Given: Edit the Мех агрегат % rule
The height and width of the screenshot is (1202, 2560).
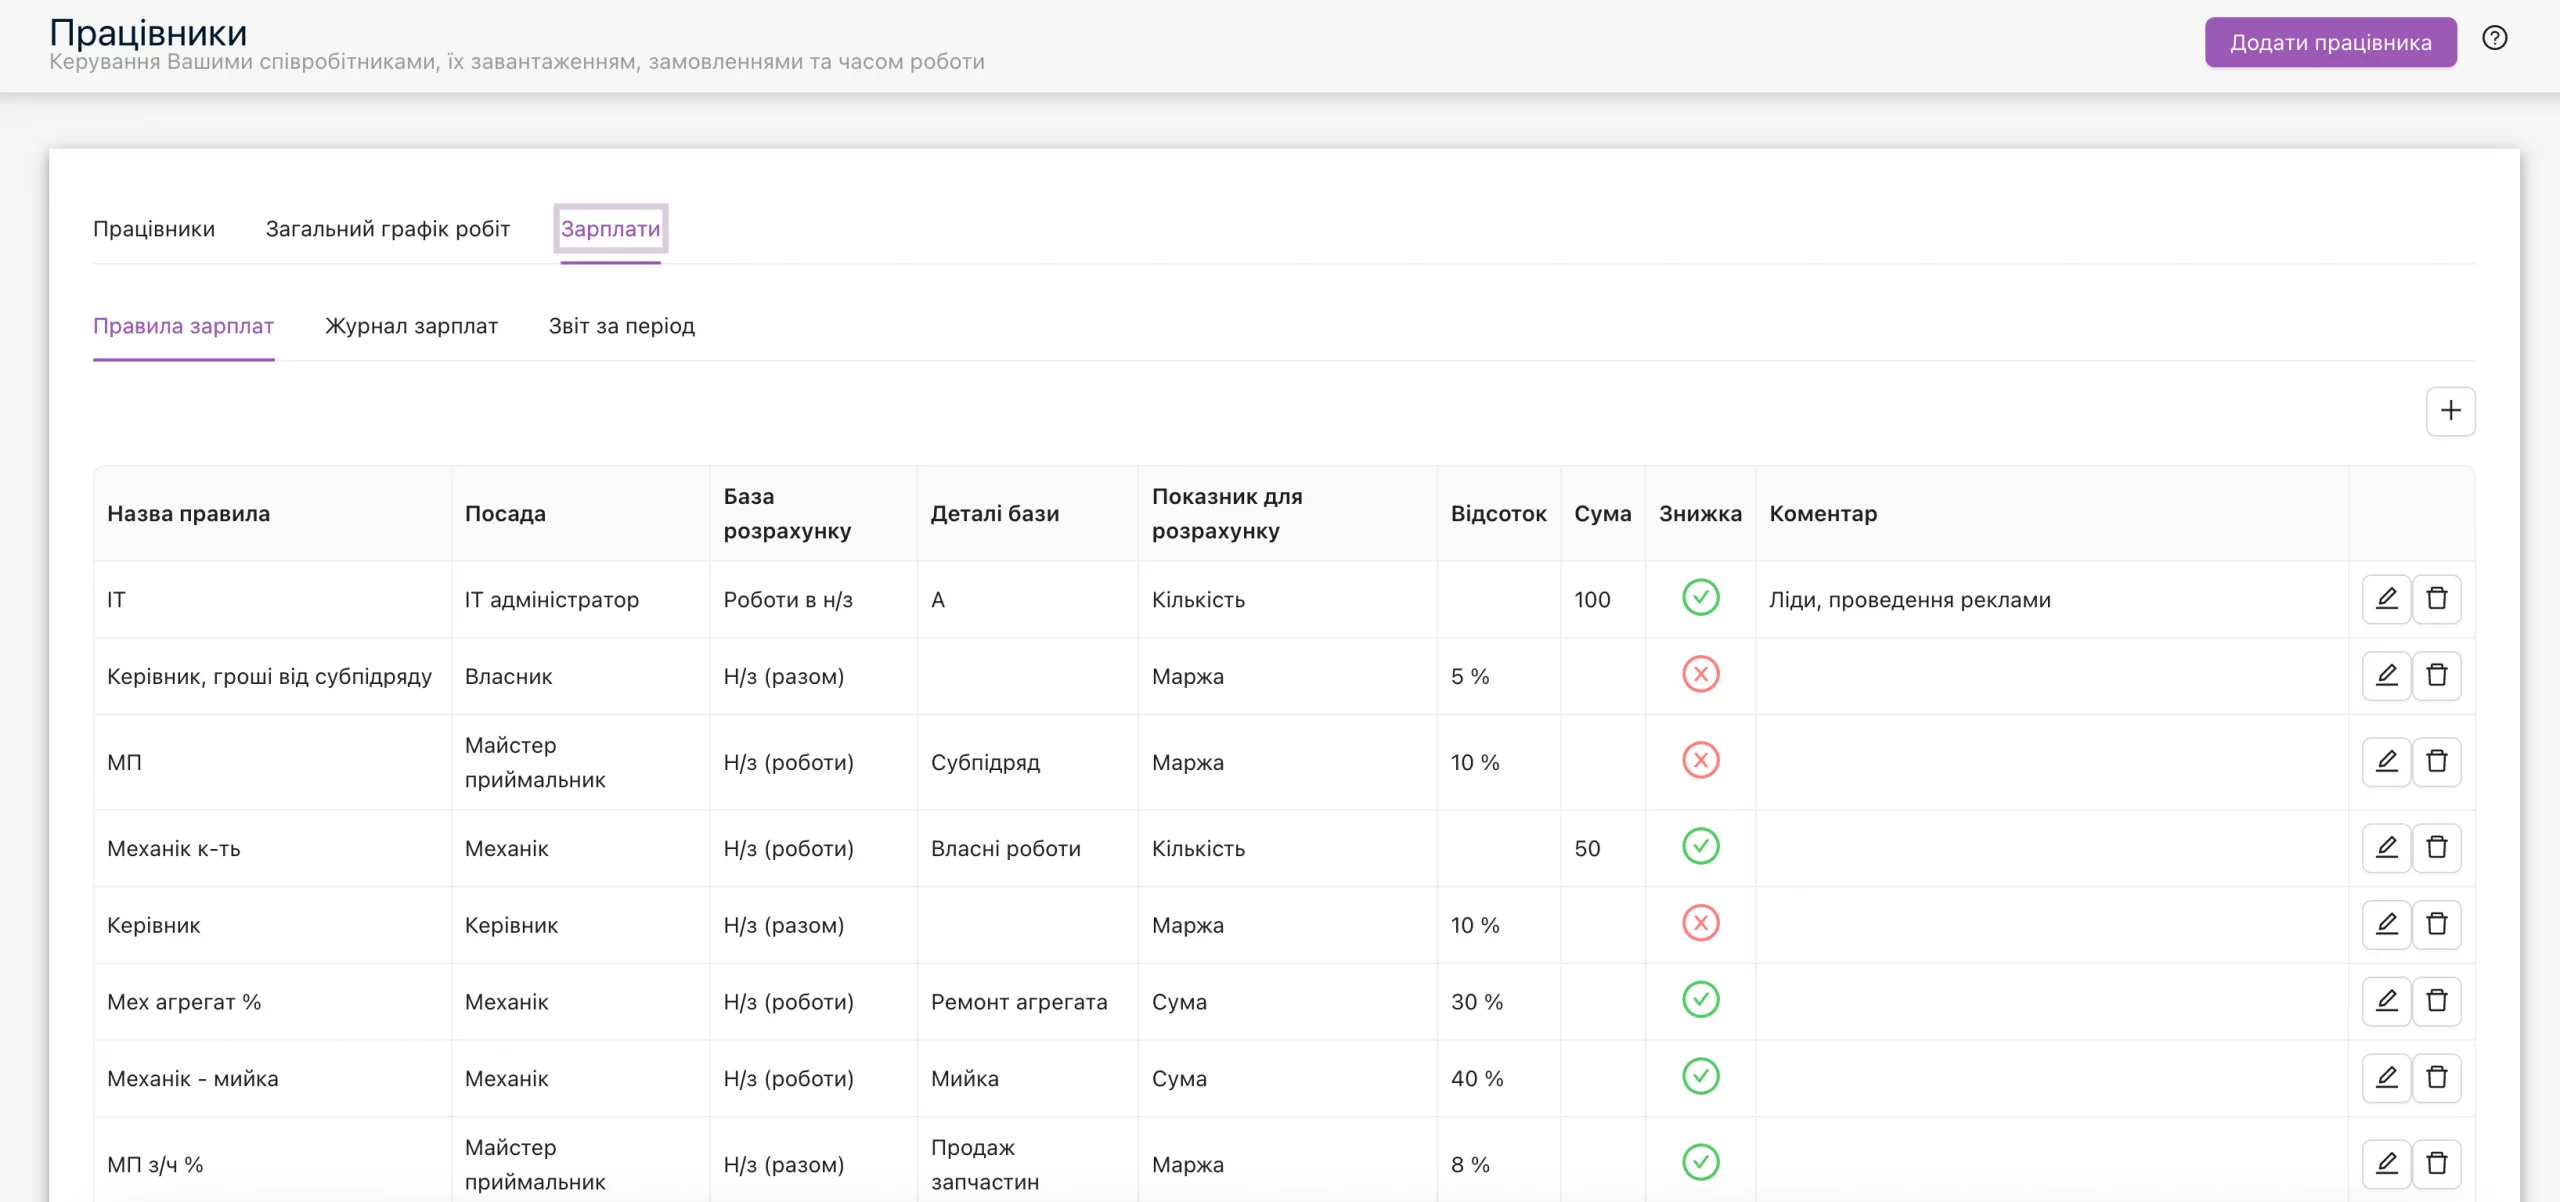Looking at the screenshot, I should [x=2386, y=1001].
